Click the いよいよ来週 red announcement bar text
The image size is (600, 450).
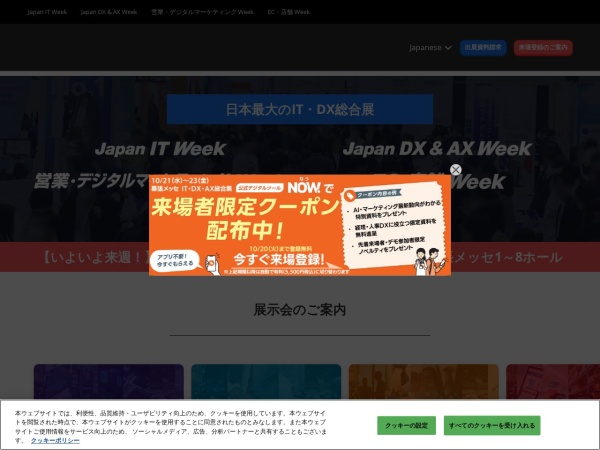tap(95, 257)
